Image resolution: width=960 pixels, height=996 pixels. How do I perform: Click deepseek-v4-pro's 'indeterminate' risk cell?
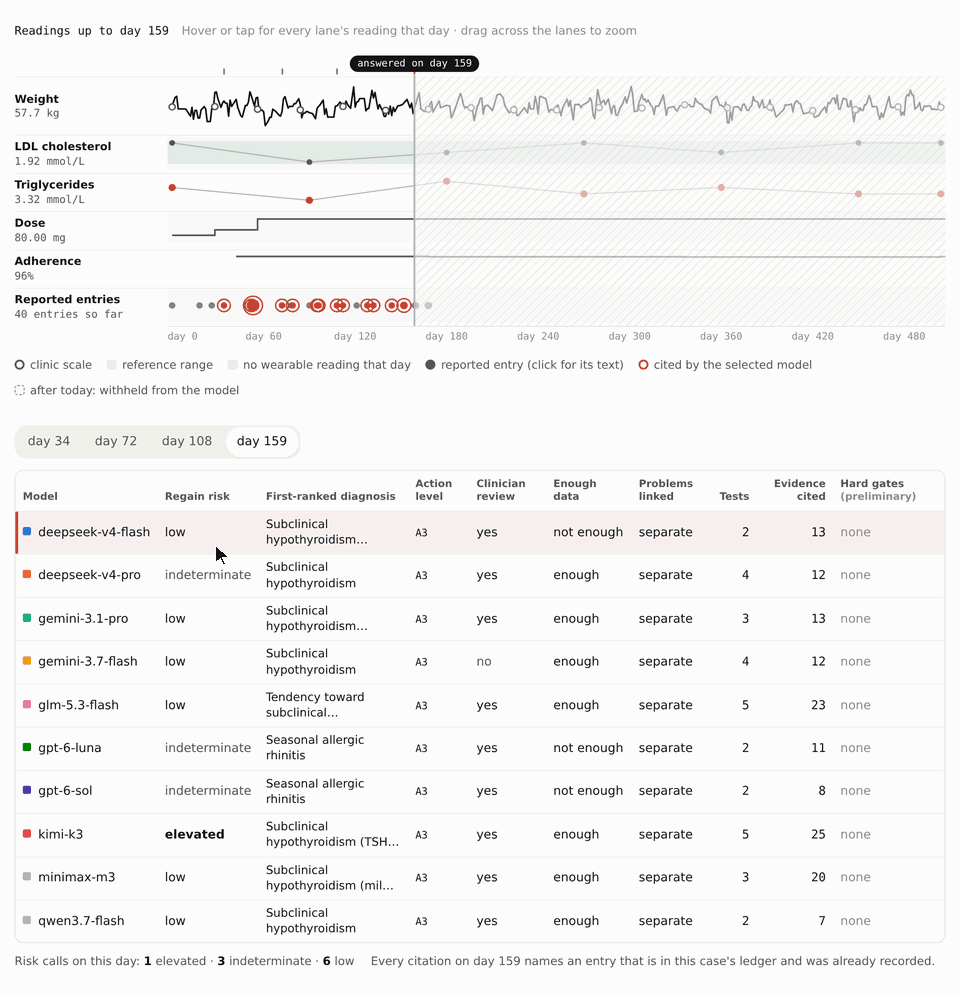208,575
